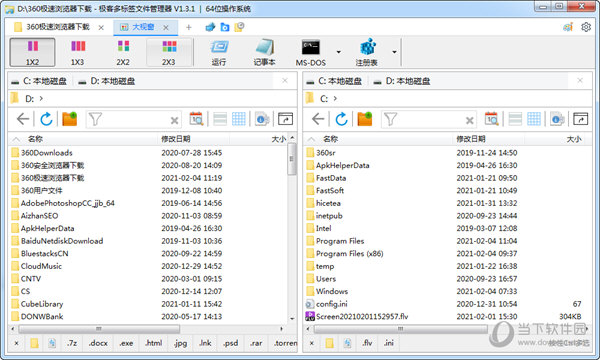Click the orange new-folder icon in the right pane
The height and width of the screenshot is (360, 600).
(365, 119)
